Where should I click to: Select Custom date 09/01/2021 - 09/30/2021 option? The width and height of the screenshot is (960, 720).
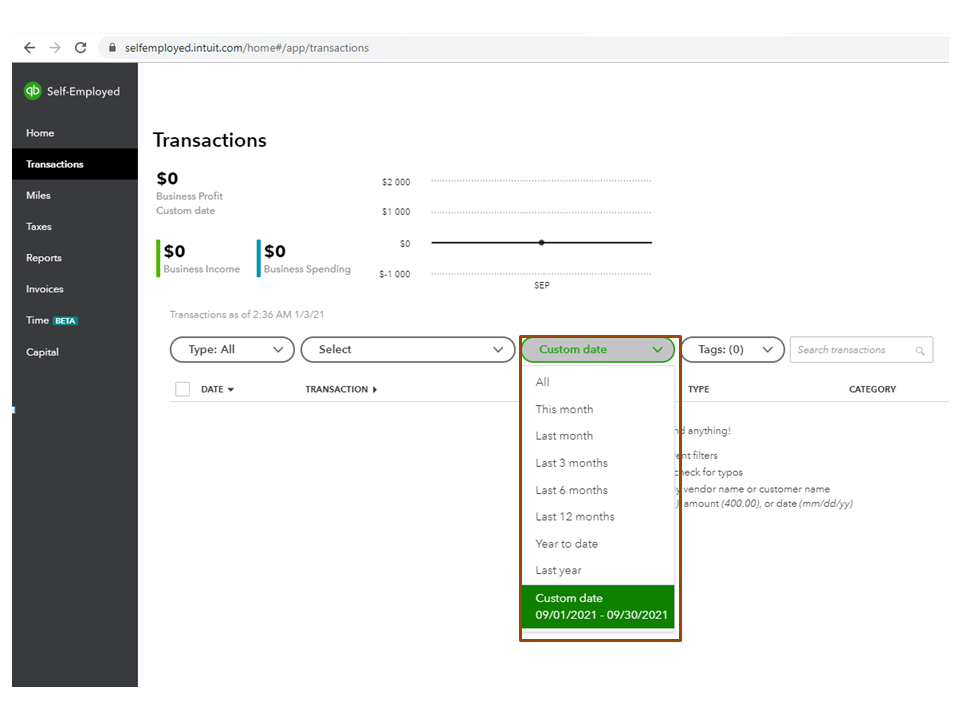(598, 606)
